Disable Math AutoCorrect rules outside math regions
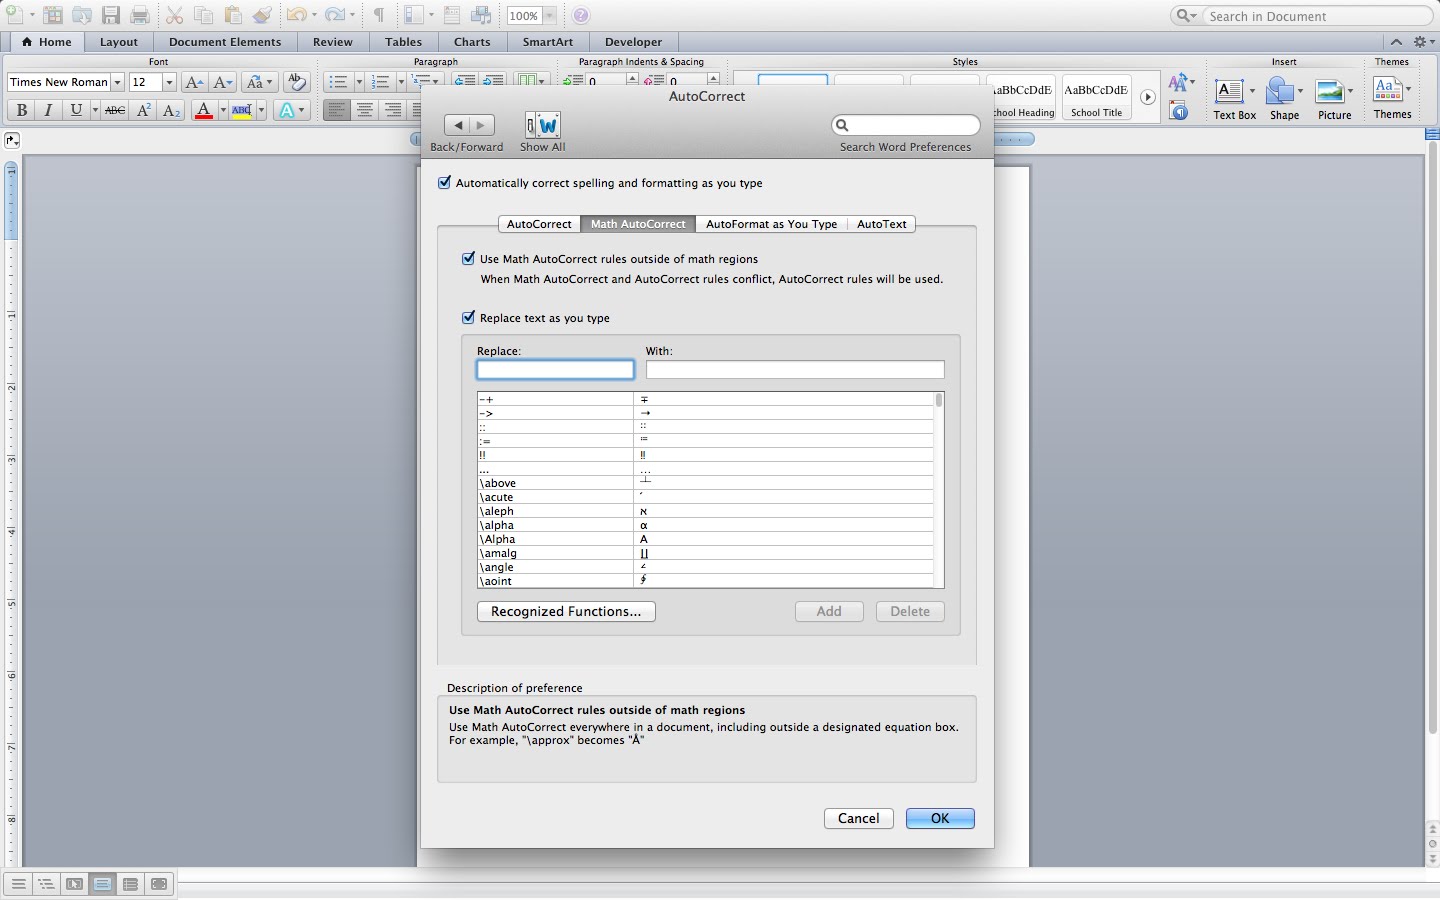 point(468,258)
